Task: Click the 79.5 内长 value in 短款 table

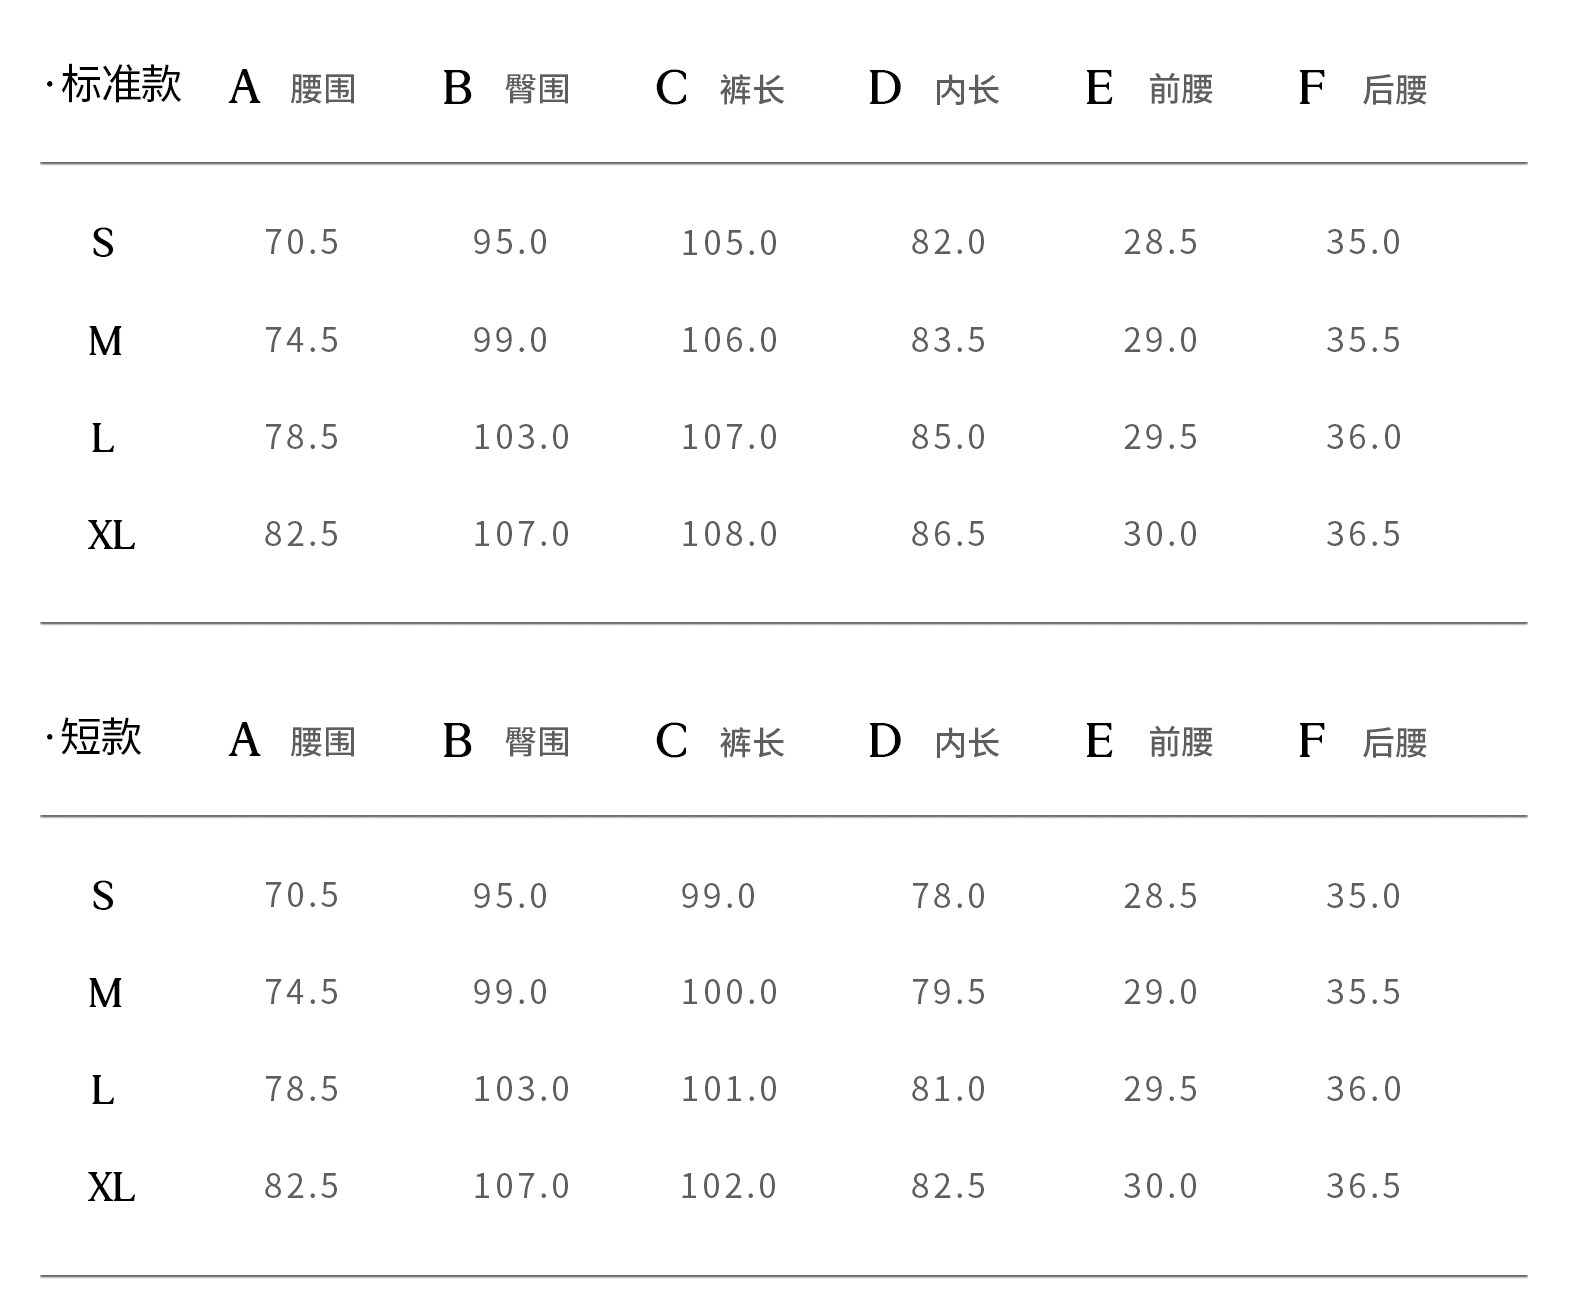Action: pos(948,992)
